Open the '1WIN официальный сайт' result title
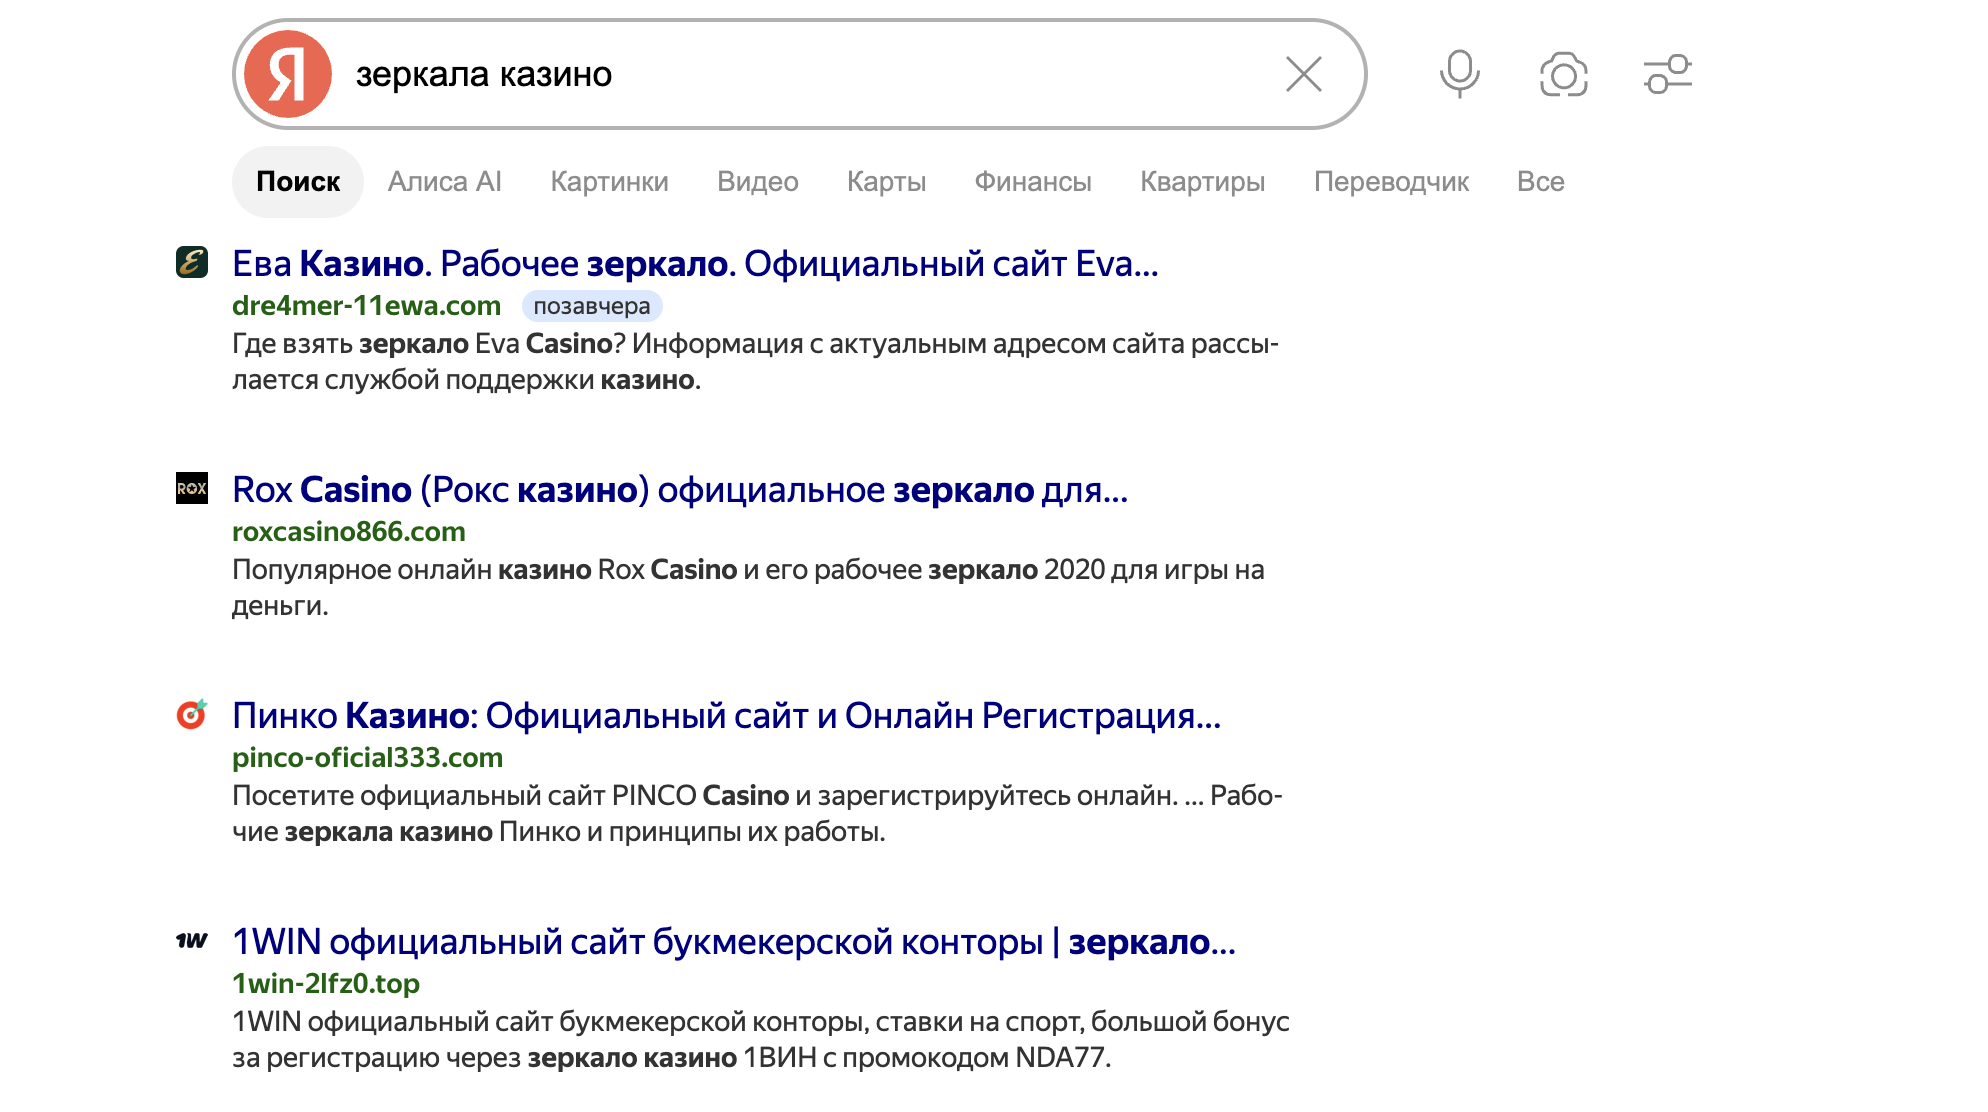1988x1112 pixels. (734, 942)
